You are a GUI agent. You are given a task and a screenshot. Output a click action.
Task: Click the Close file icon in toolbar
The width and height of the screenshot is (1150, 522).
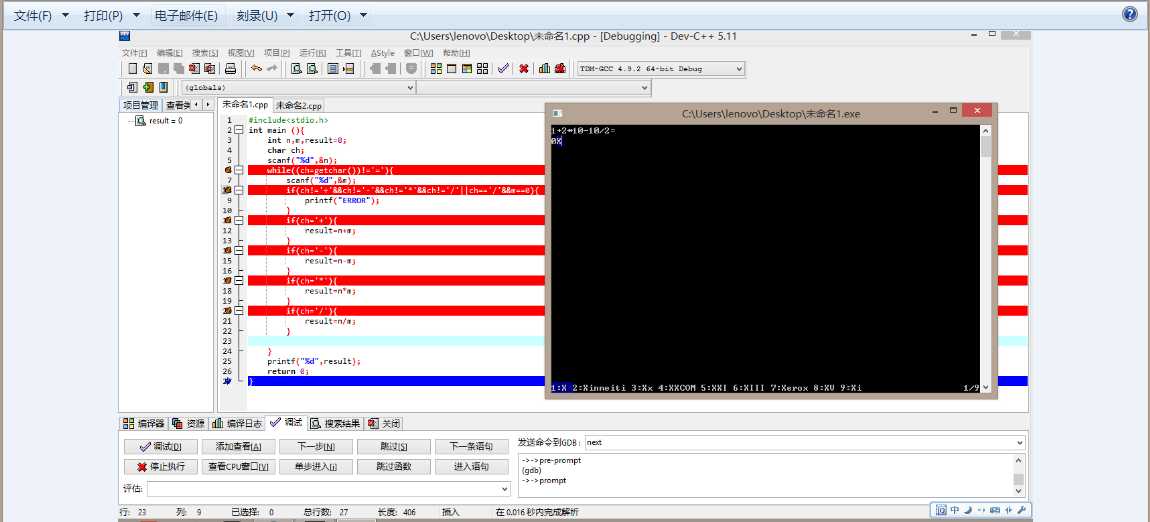pos(194,68)
